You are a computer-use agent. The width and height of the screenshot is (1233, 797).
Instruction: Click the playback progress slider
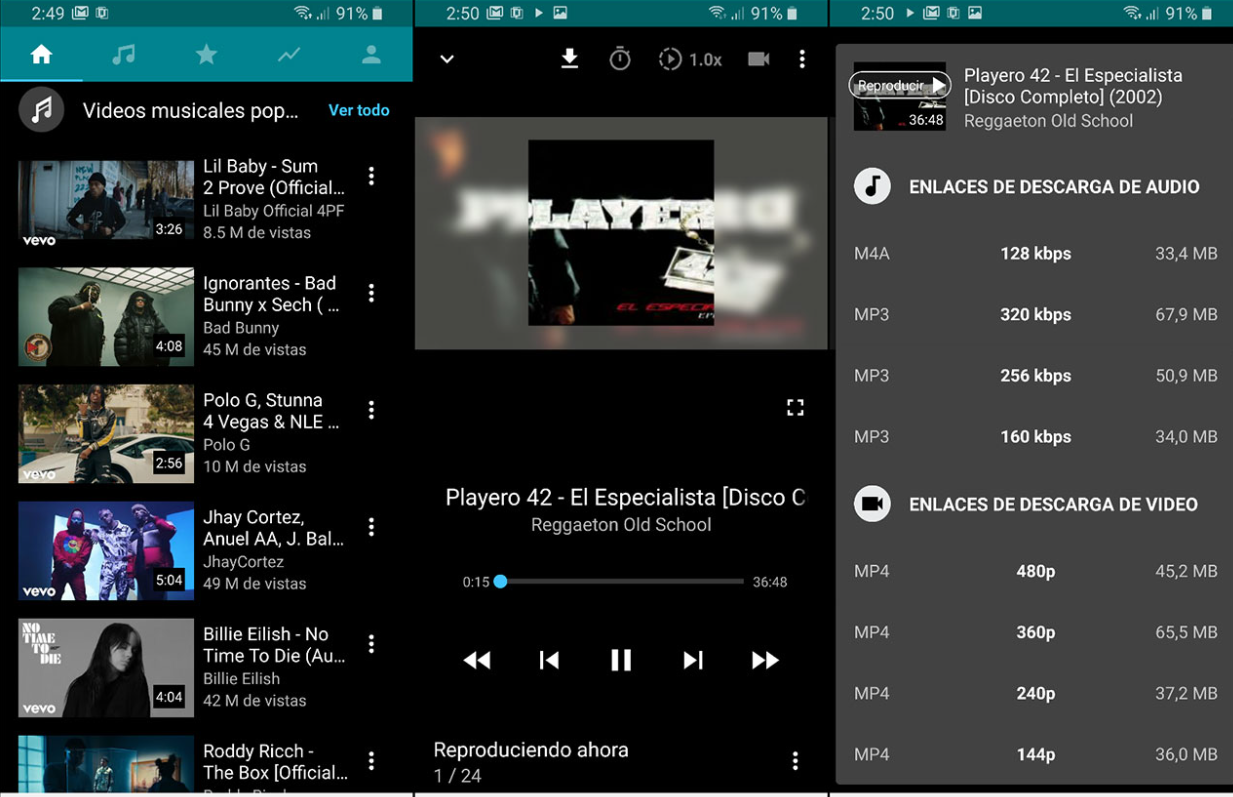621,581
